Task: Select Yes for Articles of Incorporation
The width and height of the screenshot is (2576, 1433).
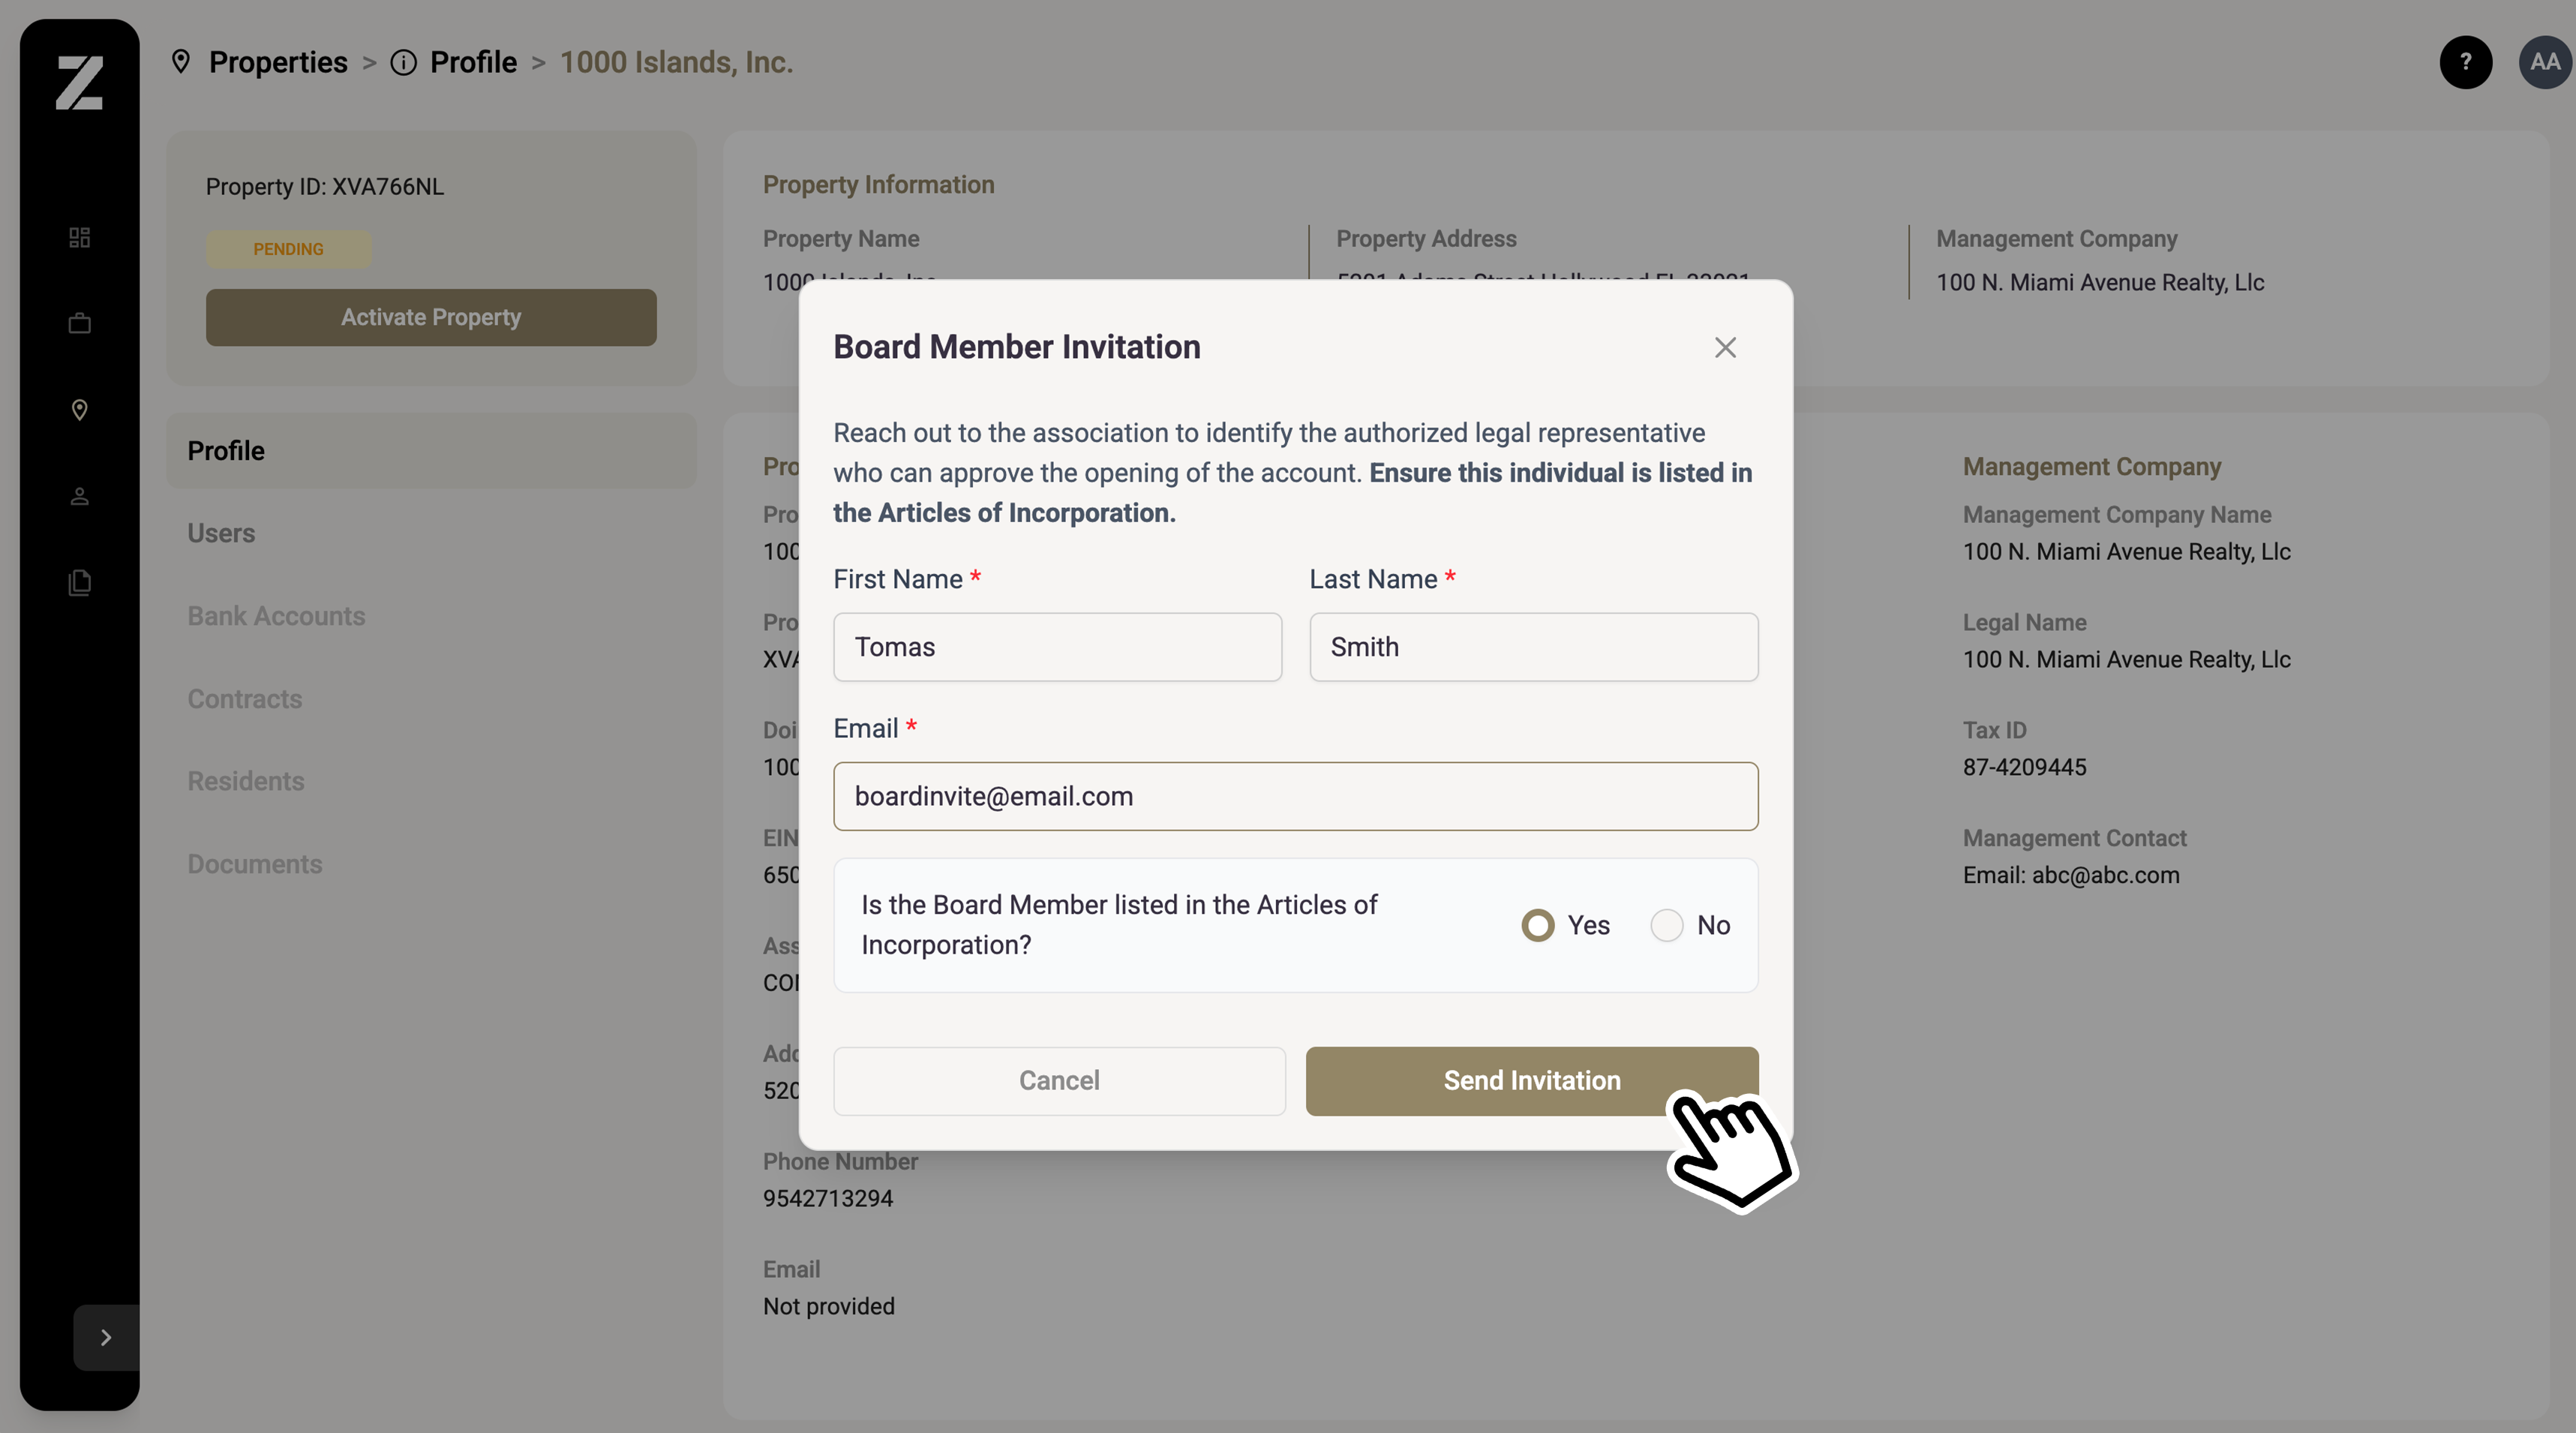Action: click(x=1537, y=925)
